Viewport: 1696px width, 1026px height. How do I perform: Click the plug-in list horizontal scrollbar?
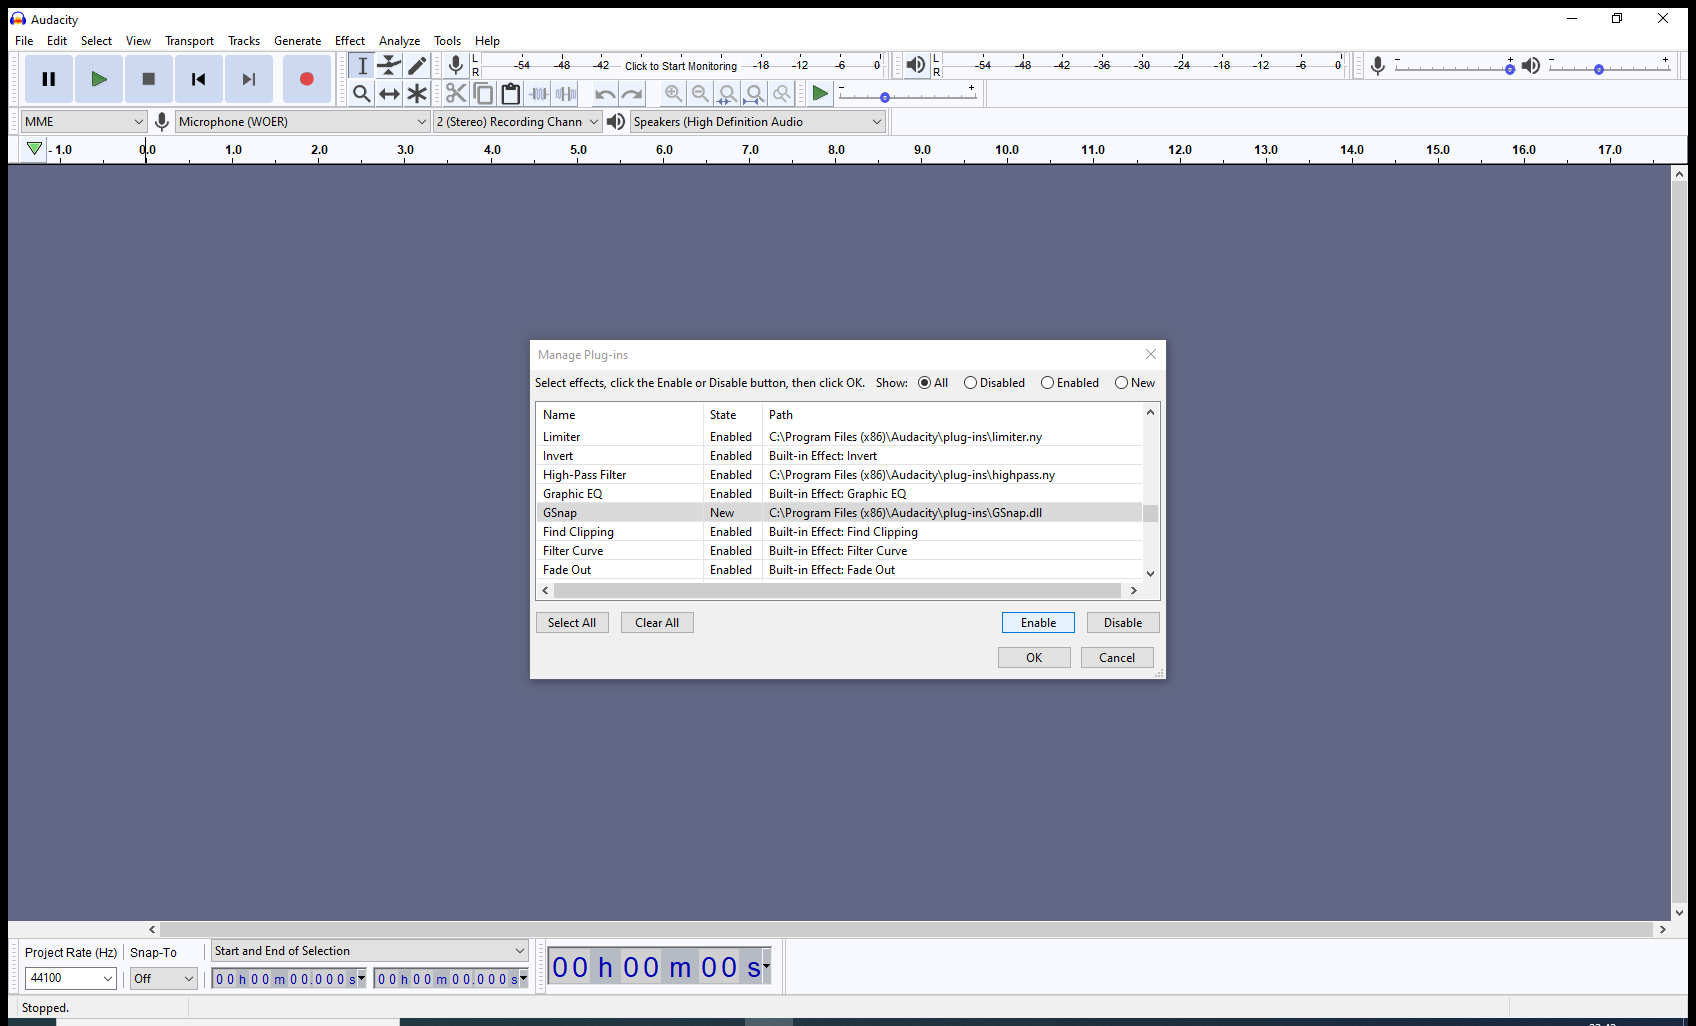coord(839,591)
